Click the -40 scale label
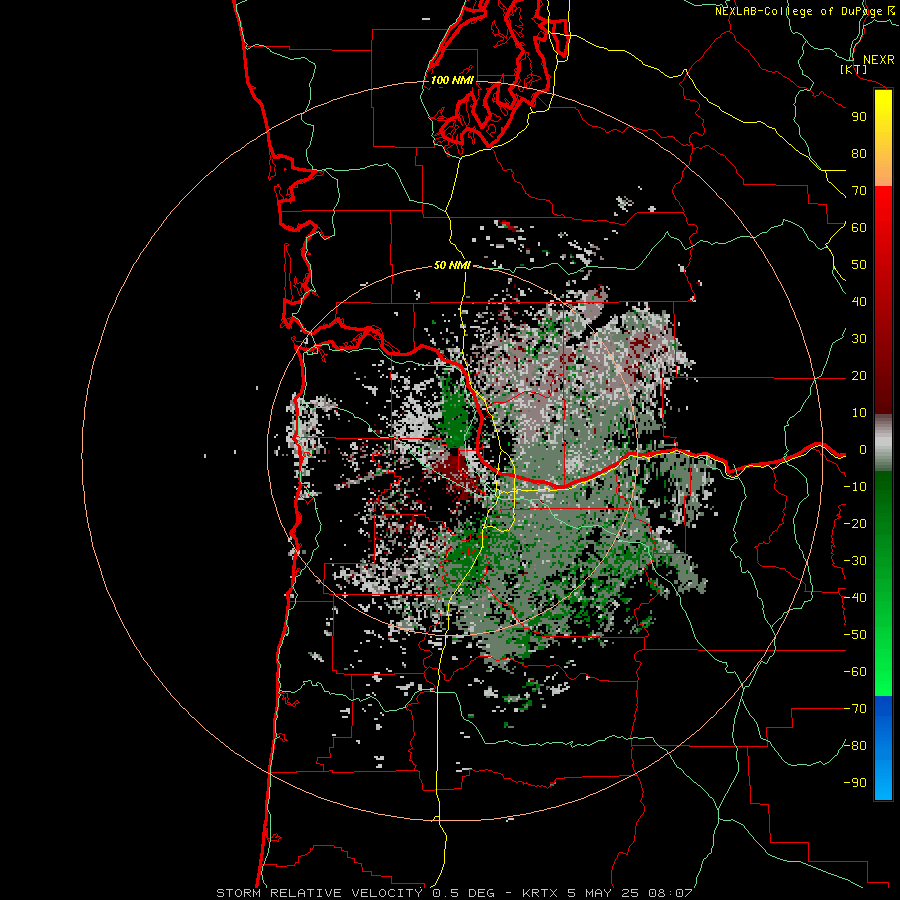The image size is (900, 900). coord(855,598)
